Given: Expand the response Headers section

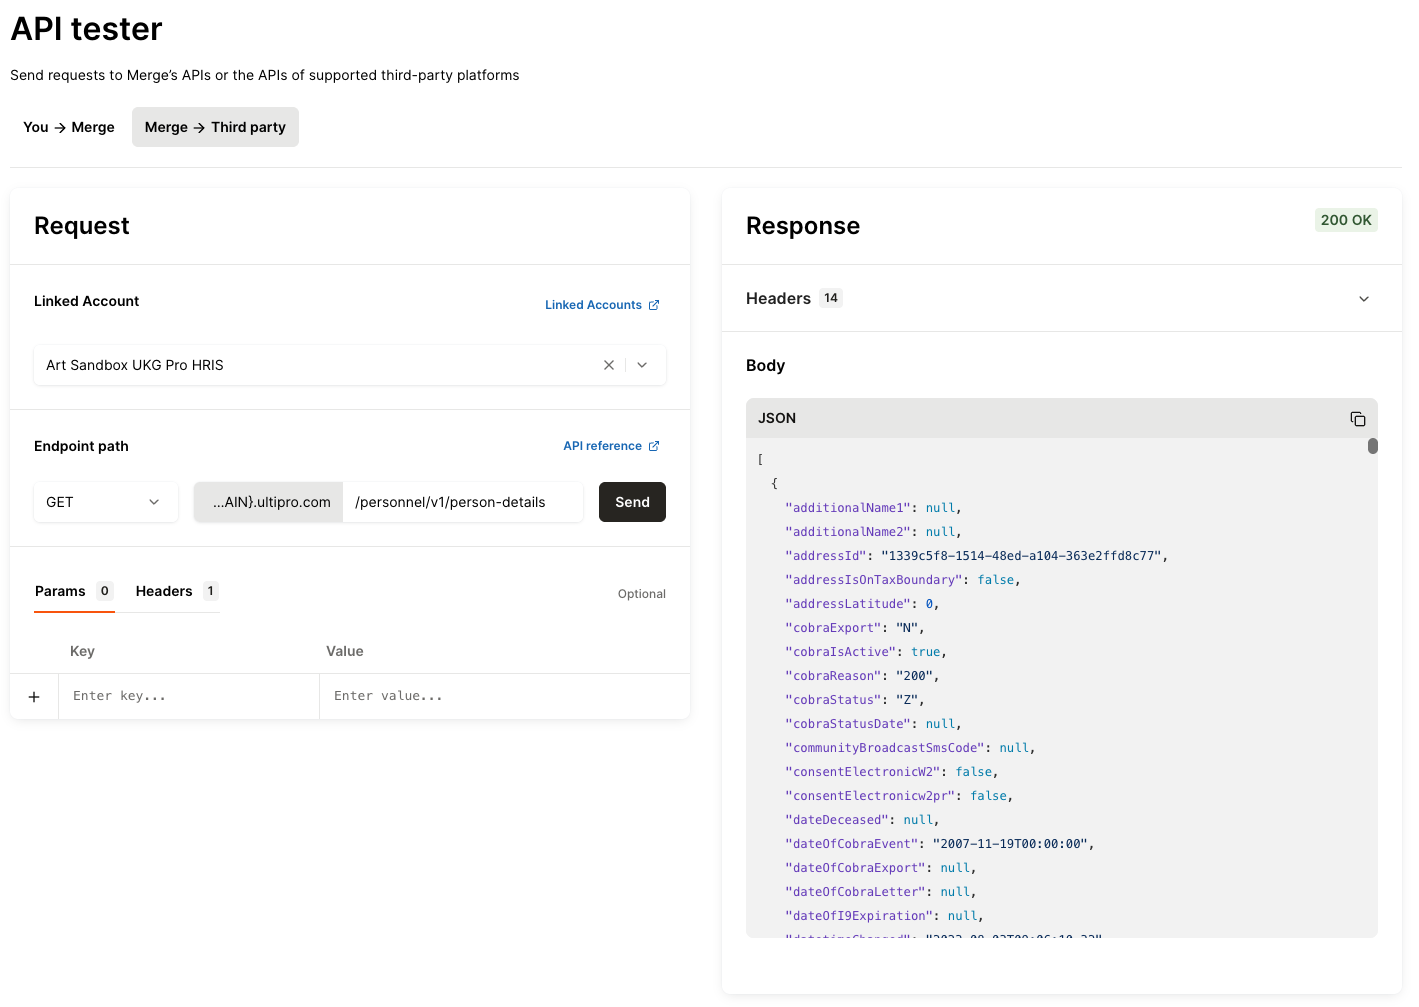Looking at the screenshot, I should 1363,299.
